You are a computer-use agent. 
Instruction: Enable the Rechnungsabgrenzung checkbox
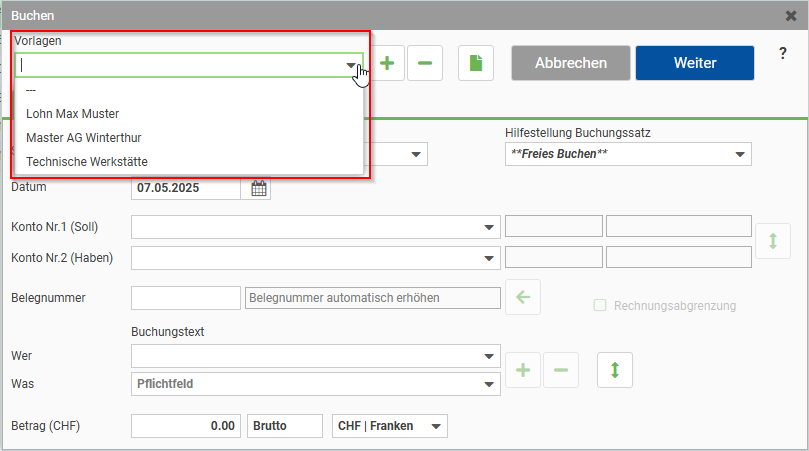tap(600, 306)
